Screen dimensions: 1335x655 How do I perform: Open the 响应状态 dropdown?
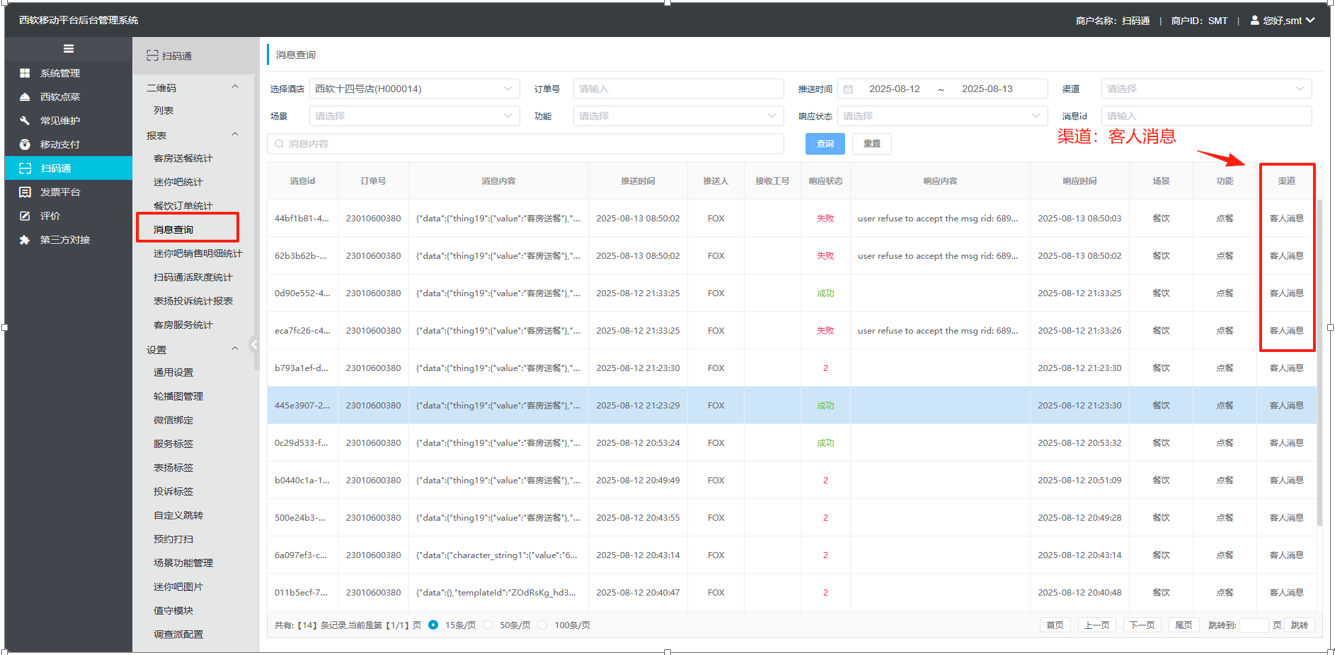click(942, 116)
